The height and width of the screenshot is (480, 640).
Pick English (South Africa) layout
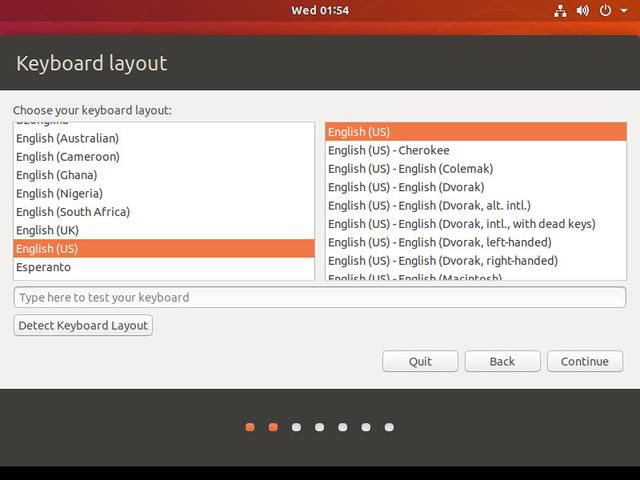164,212
